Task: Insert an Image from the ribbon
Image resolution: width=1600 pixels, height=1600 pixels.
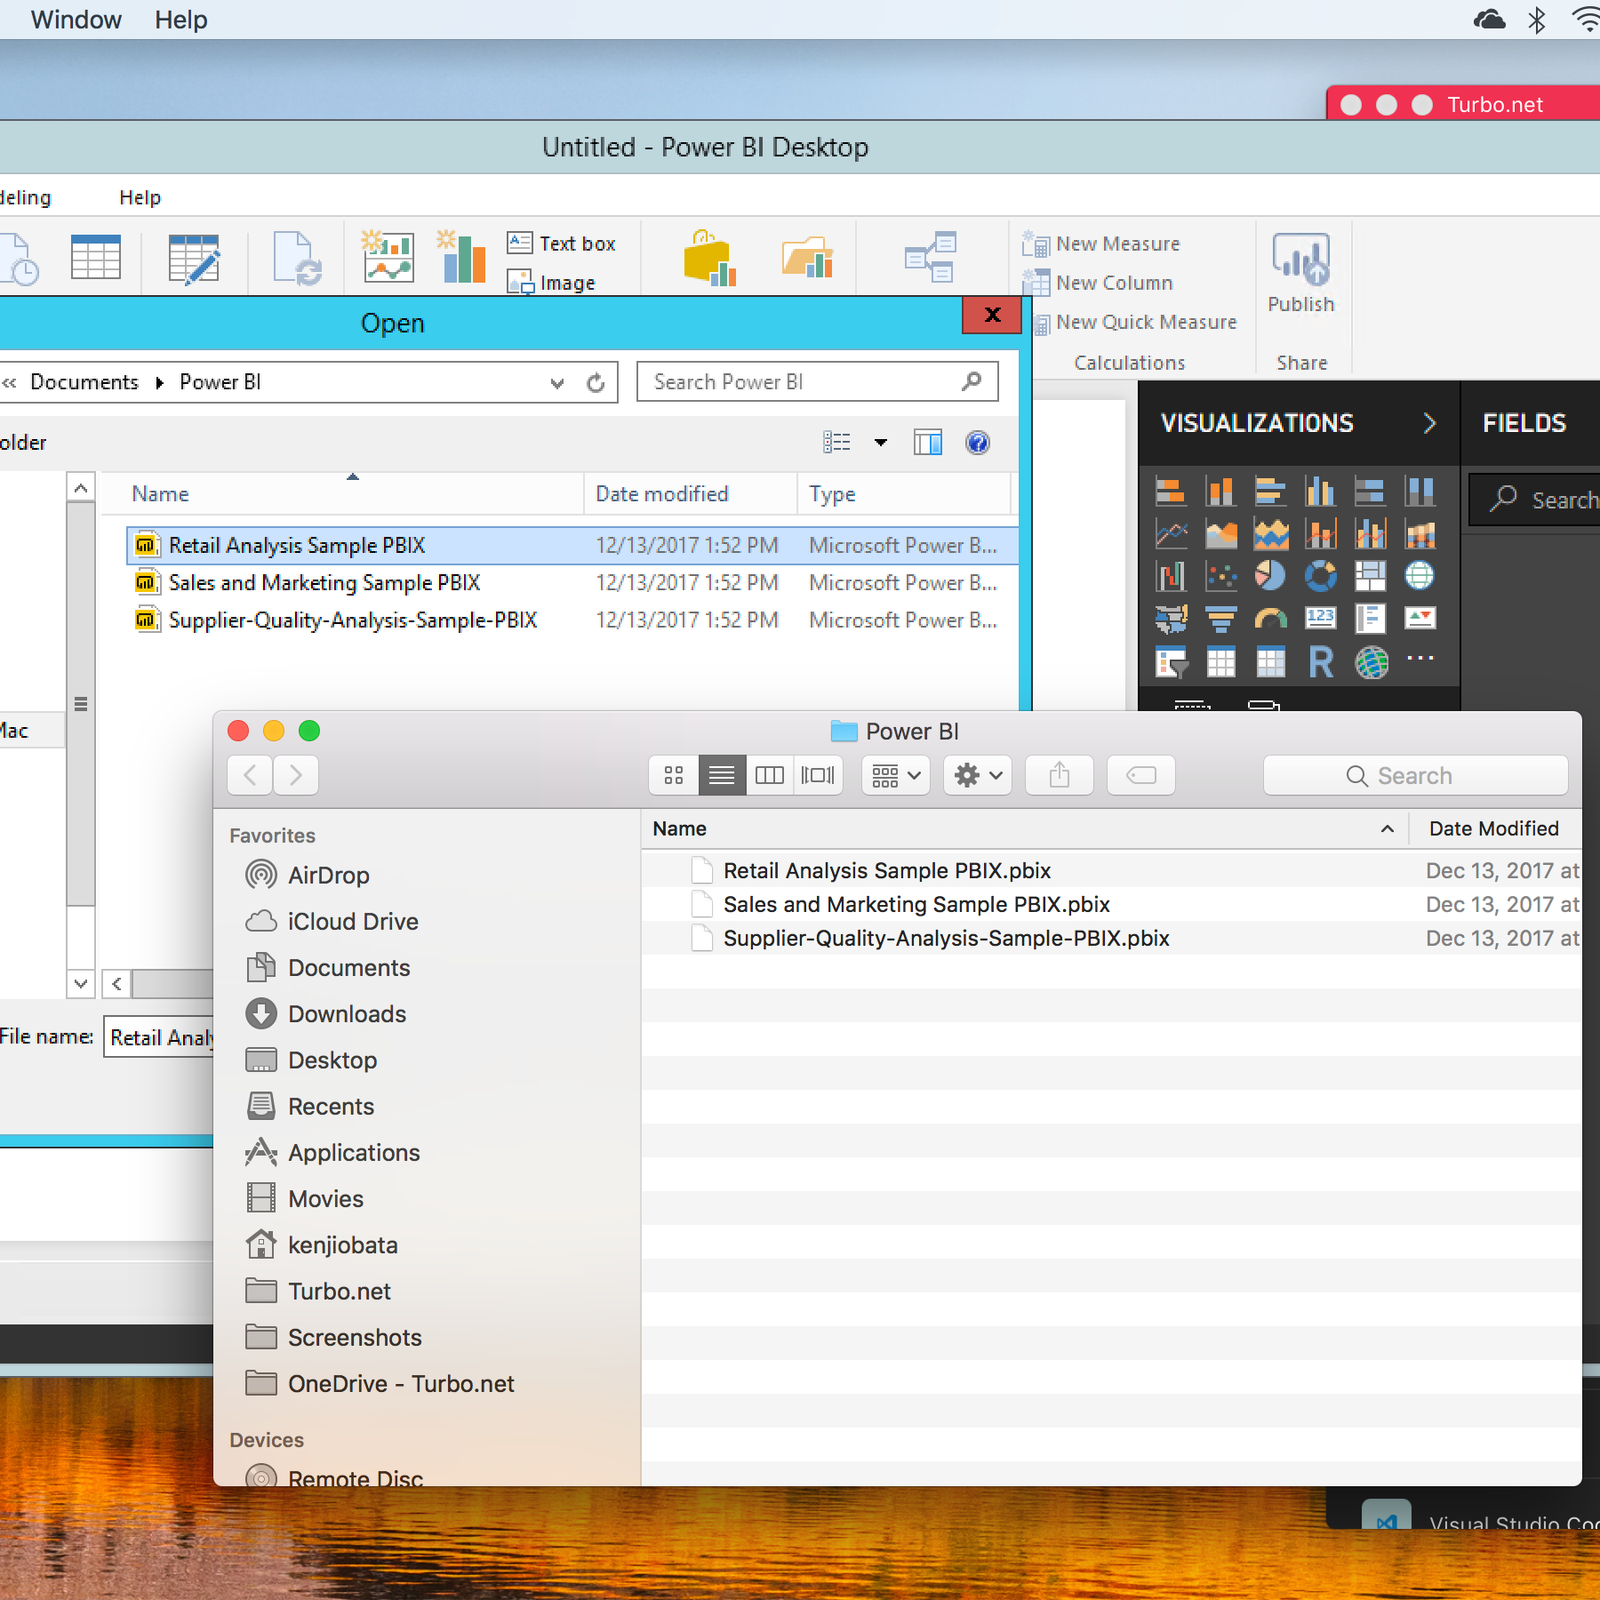Action: (x=551, y=283)
